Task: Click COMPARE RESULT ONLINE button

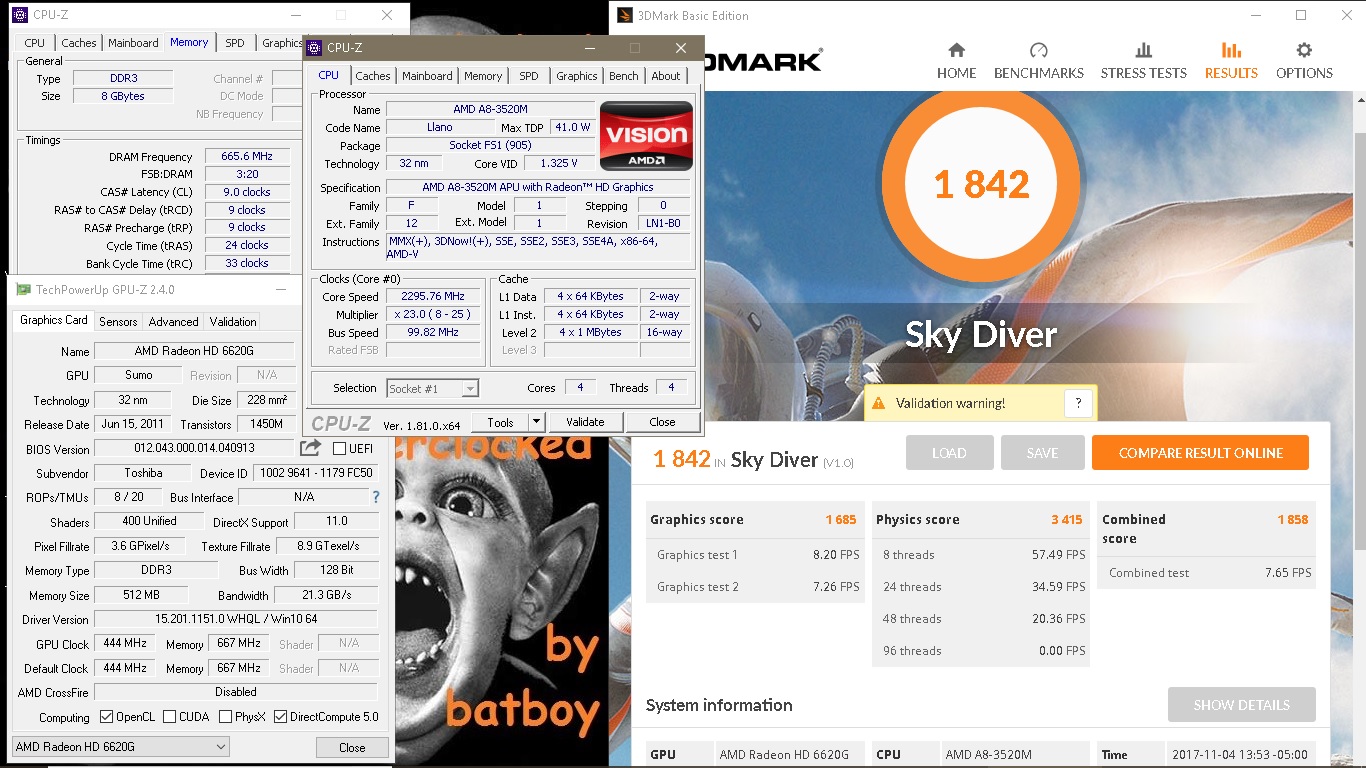Action: (x=1200, y=453)
